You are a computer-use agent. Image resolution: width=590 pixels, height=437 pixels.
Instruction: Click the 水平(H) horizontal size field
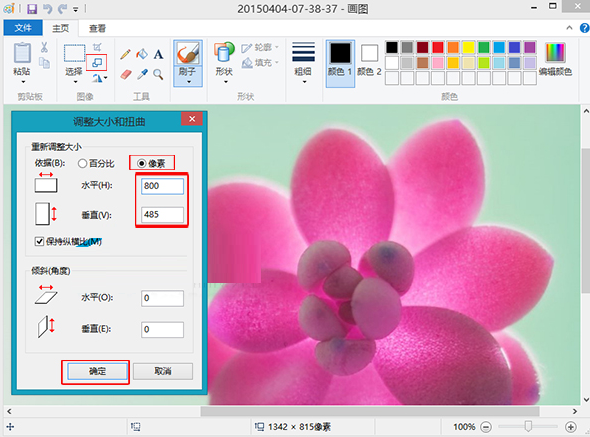tap(163, 186)
